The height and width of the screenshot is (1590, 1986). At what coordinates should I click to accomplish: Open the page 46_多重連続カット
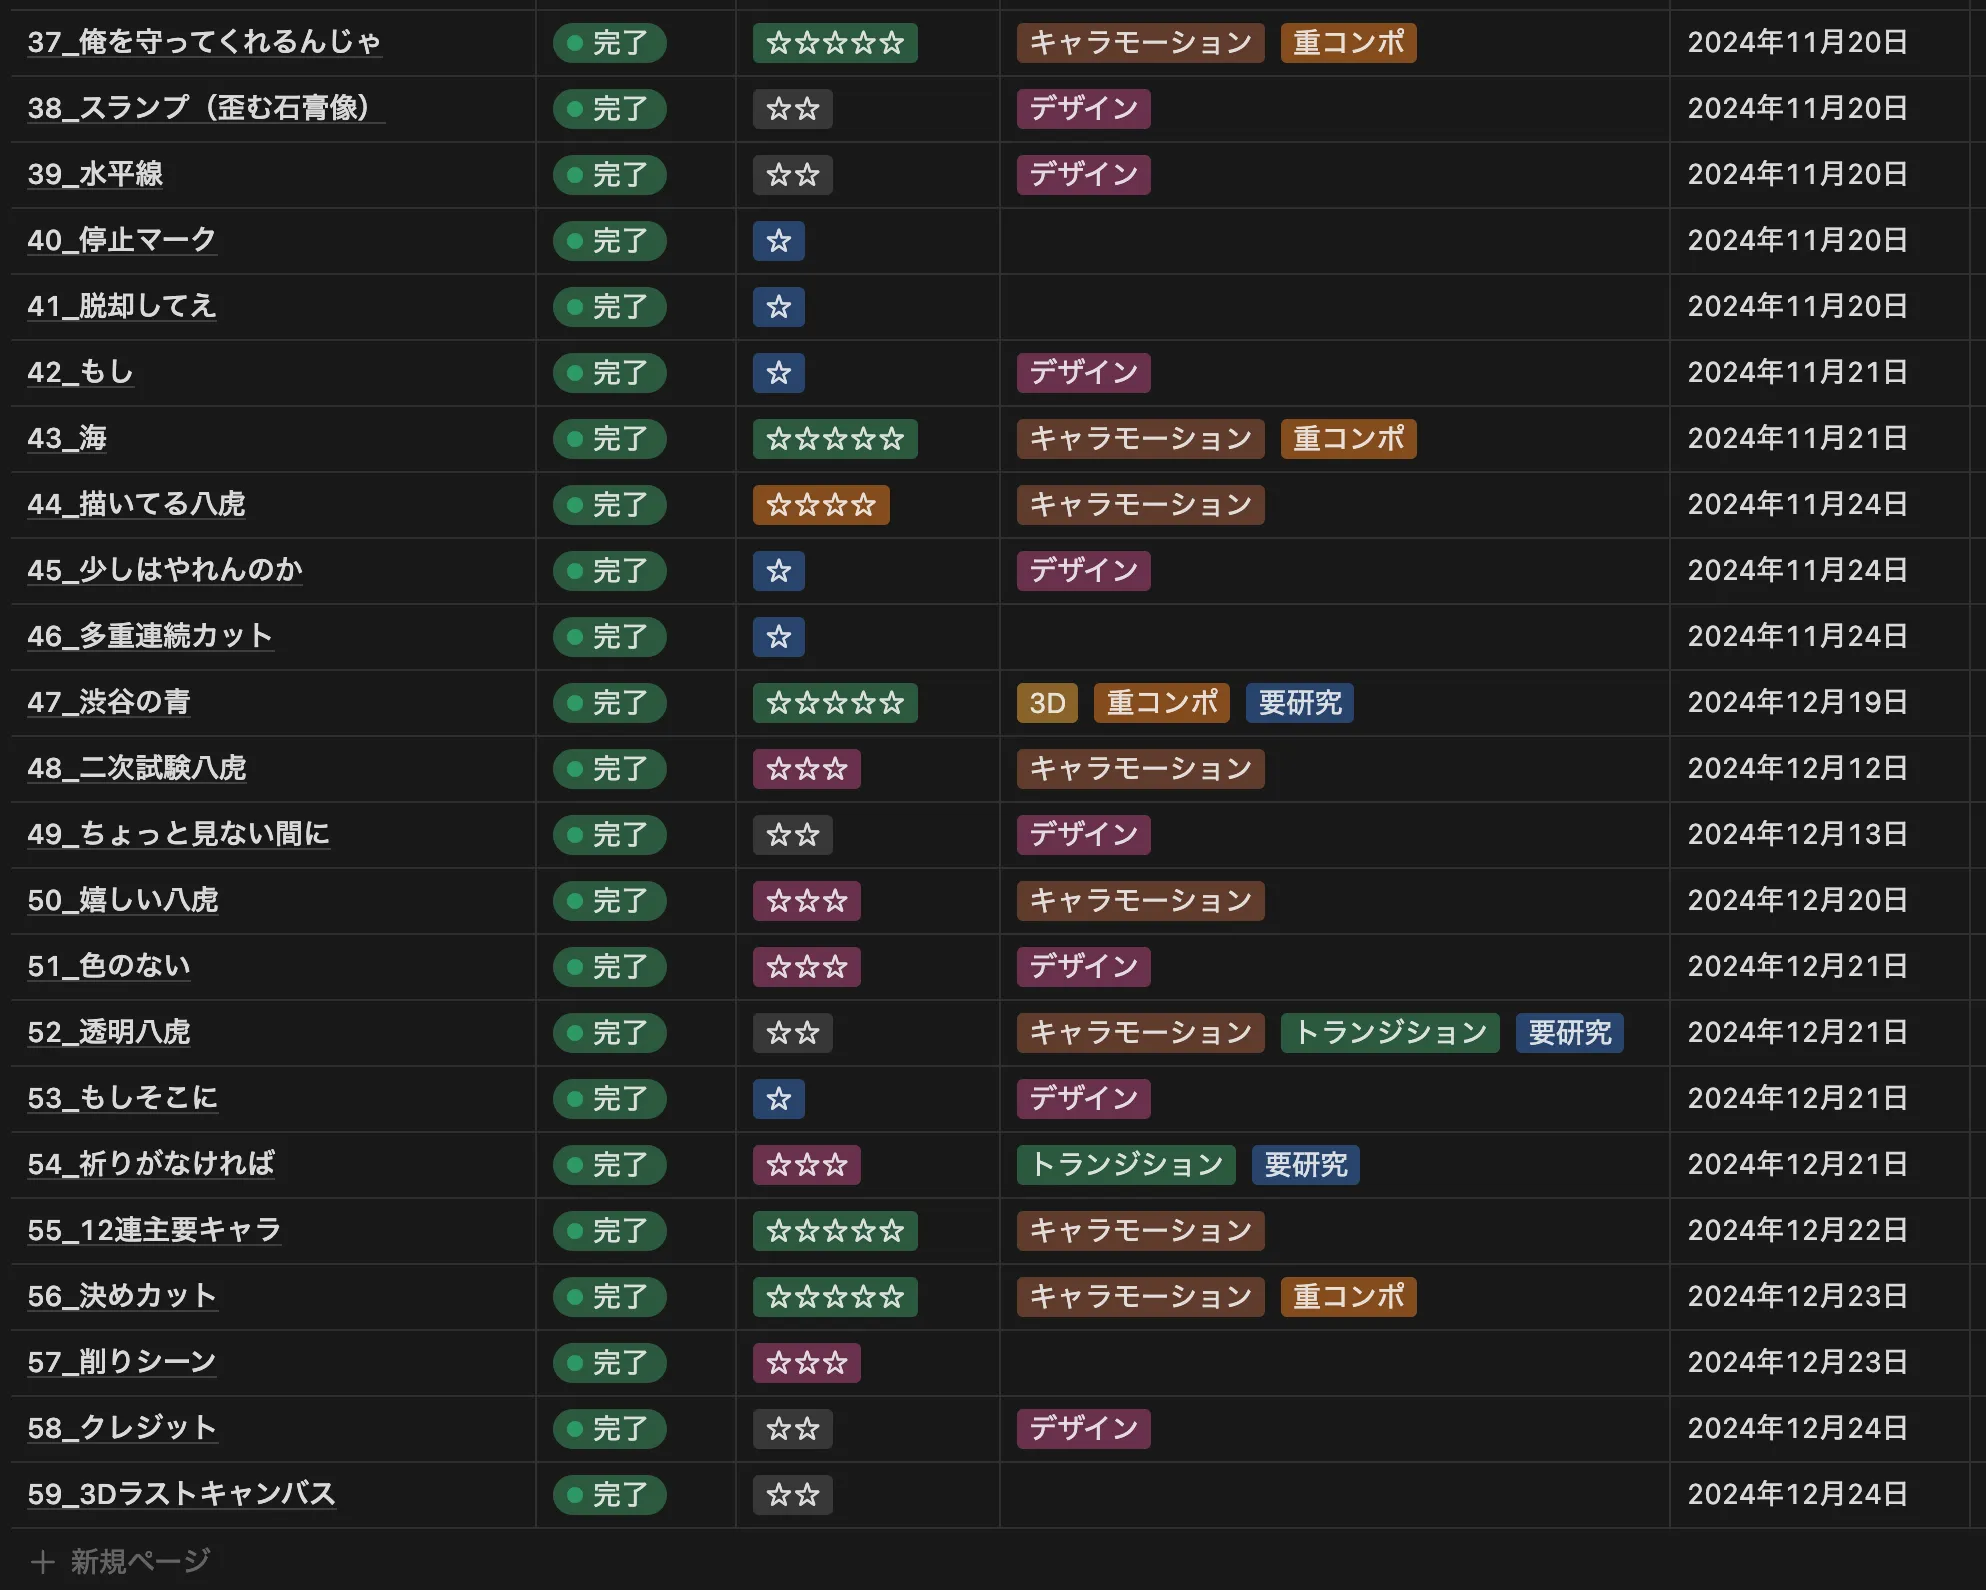coord(150,636)
